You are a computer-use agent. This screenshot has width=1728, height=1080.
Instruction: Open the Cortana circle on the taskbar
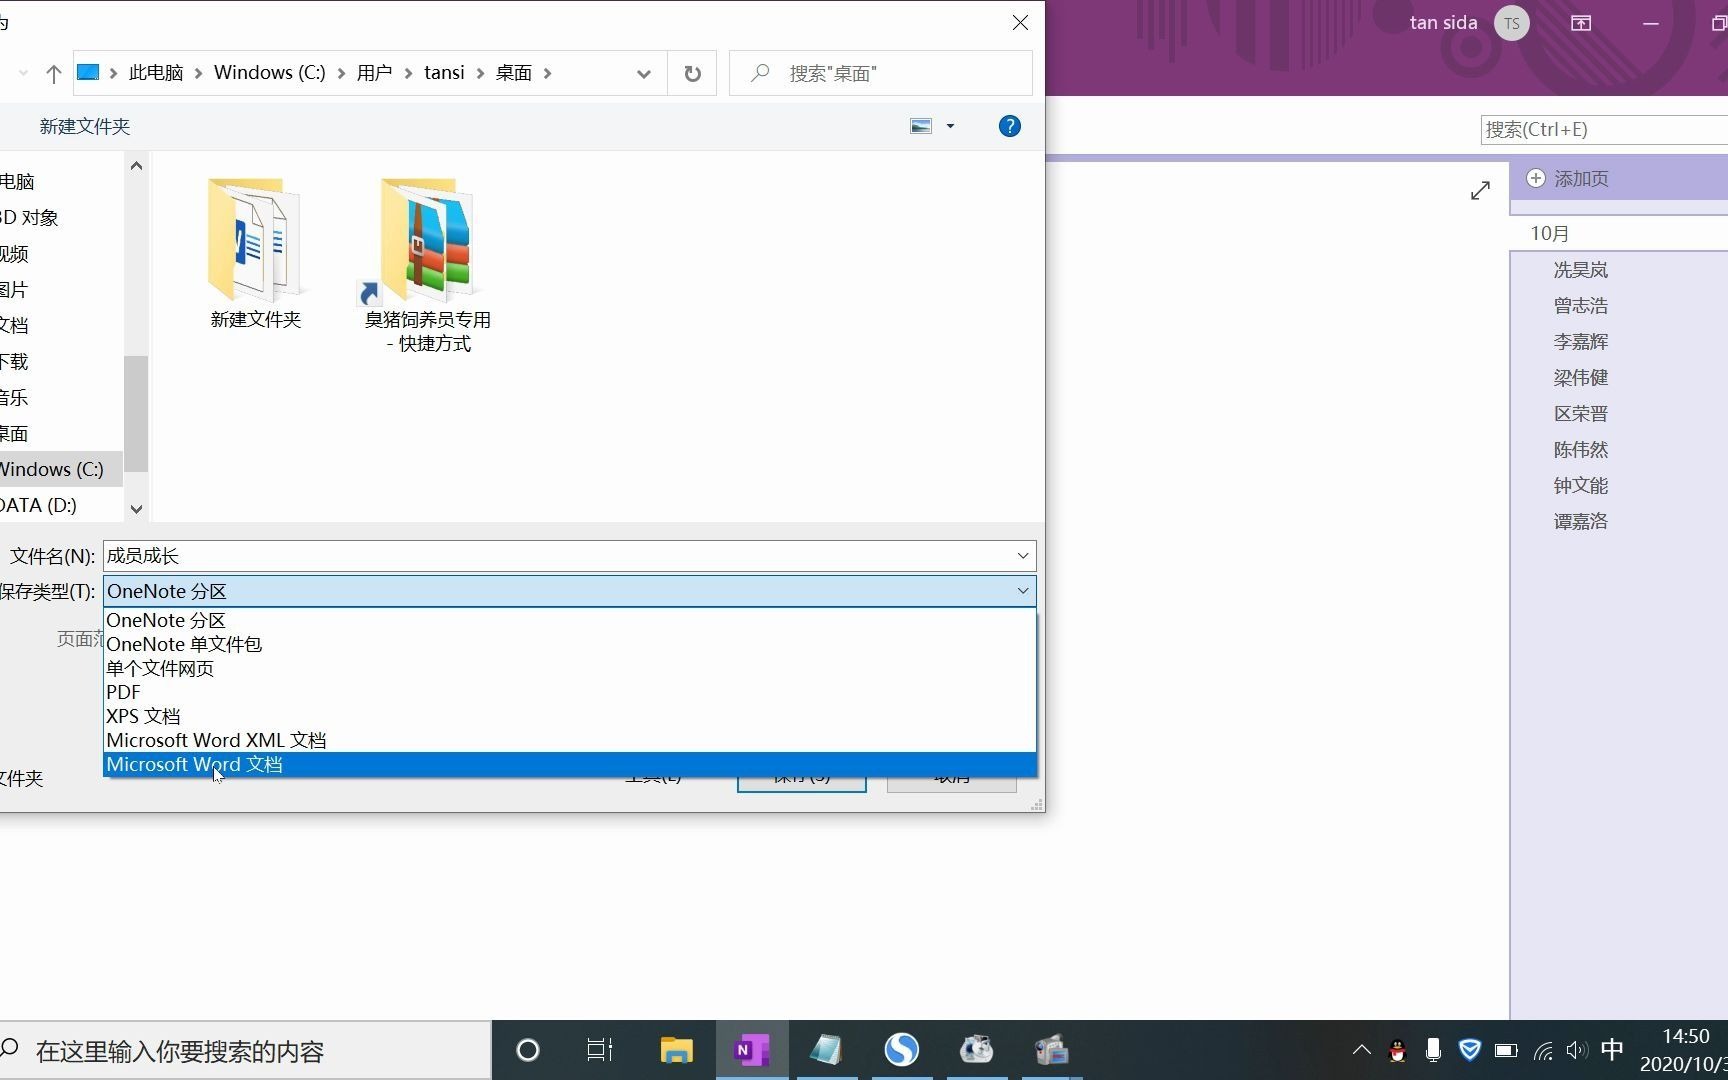click(528, 1050)
